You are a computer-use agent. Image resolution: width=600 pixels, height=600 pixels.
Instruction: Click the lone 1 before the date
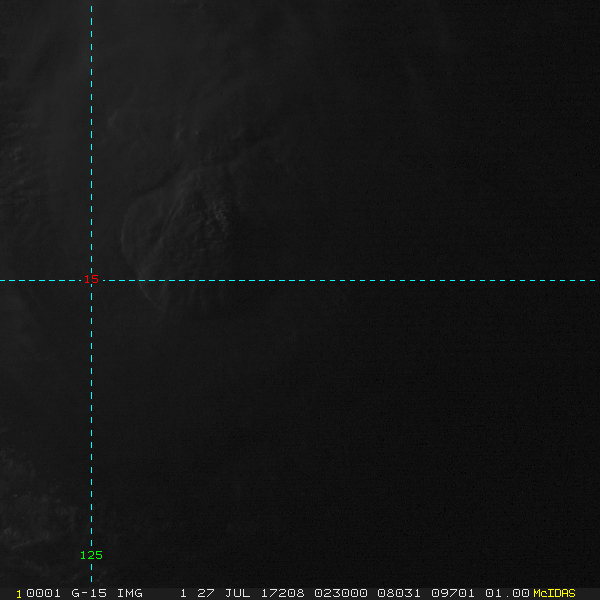point(183,593)
